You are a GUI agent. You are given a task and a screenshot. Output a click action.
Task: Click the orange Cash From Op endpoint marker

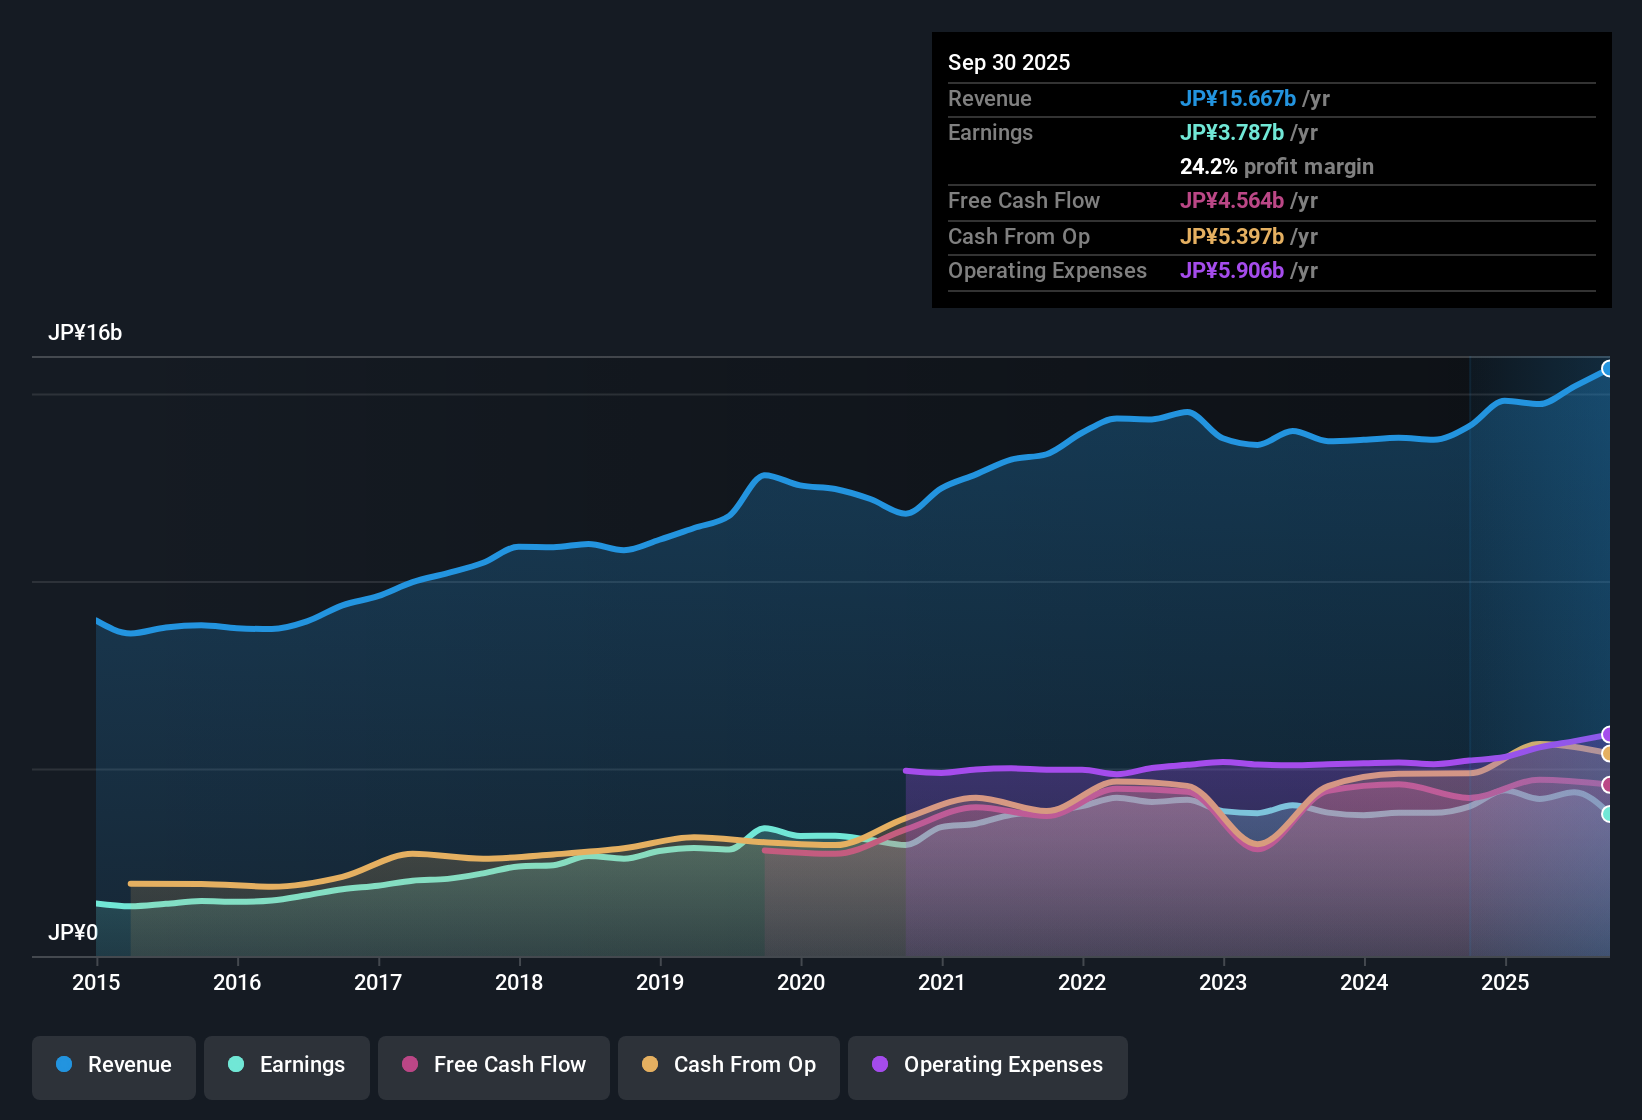(x=1607, y=755)
